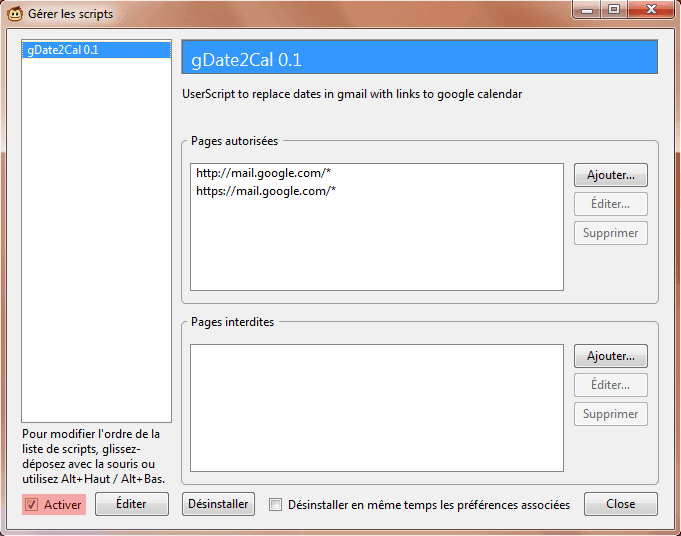Check the uninstall associated preferences checkbox
Image resolution: width=681 pixels, height=536 pixels.
[275, 505]
